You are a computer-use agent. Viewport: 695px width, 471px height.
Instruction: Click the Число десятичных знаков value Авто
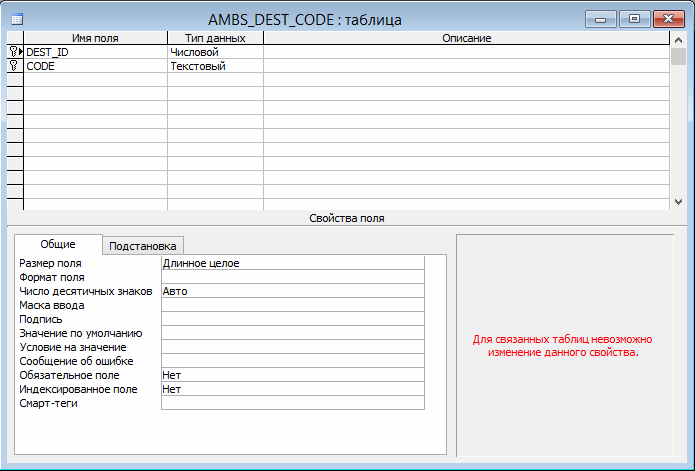pyautogui.click(x=293, y=291)
